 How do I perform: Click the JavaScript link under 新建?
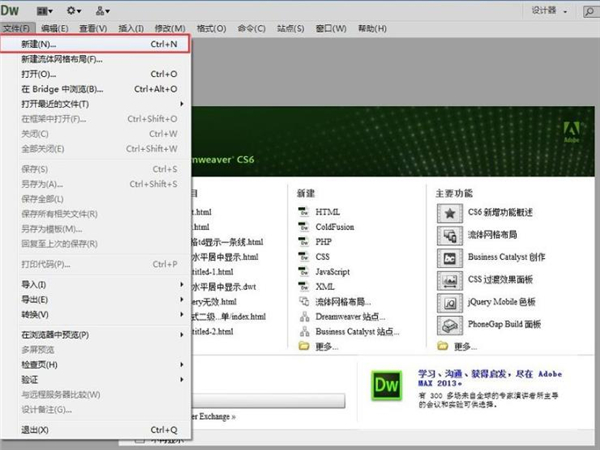pos(333,272)
